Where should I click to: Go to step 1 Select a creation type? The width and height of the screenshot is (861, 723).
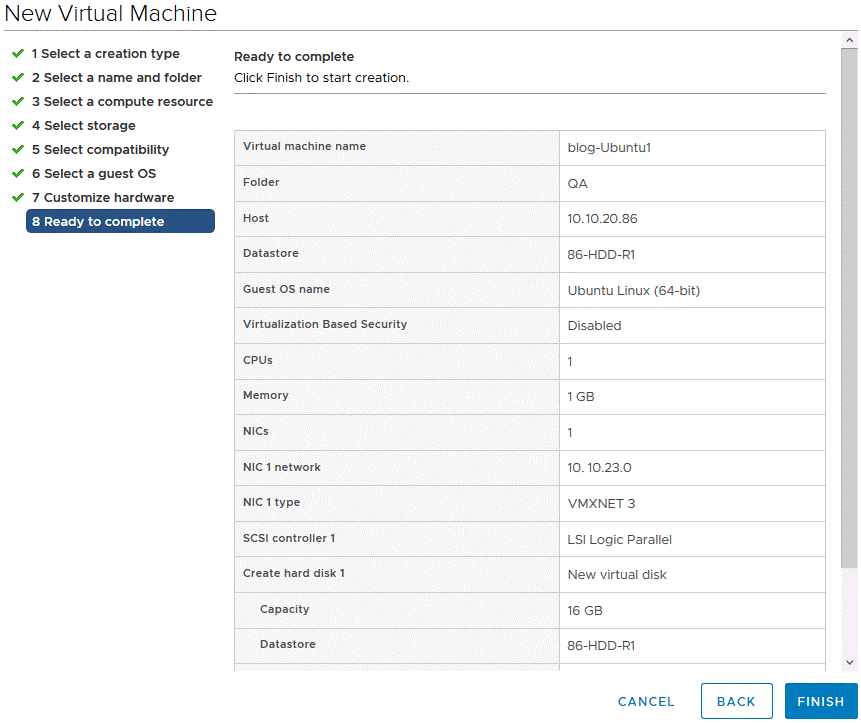[x=105, y=54]
